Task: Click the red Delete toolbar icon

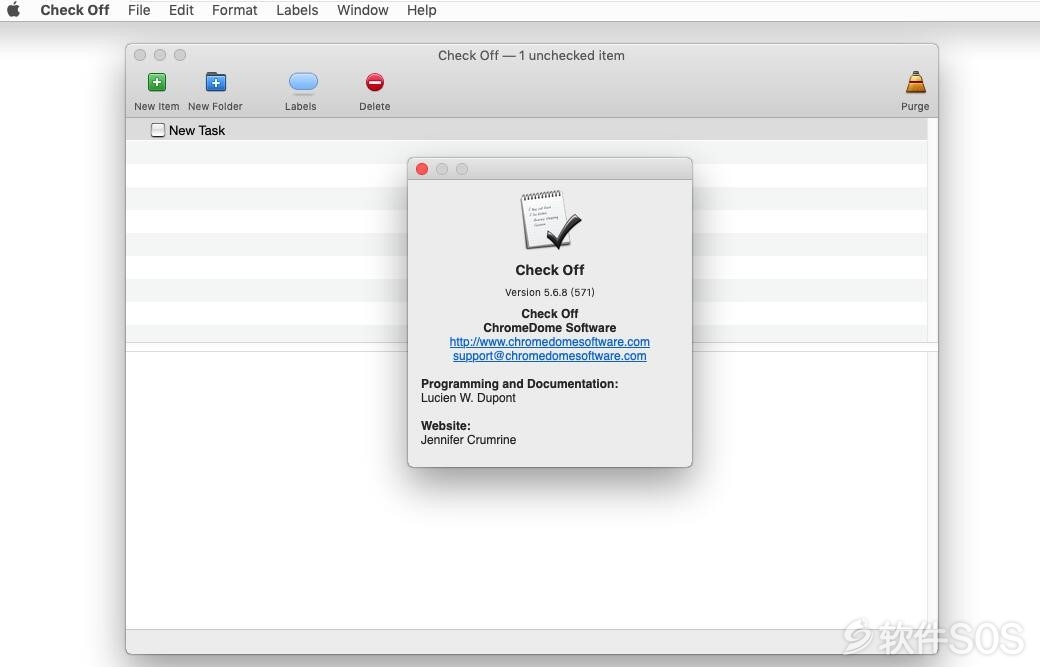Action: coord(375,82)
